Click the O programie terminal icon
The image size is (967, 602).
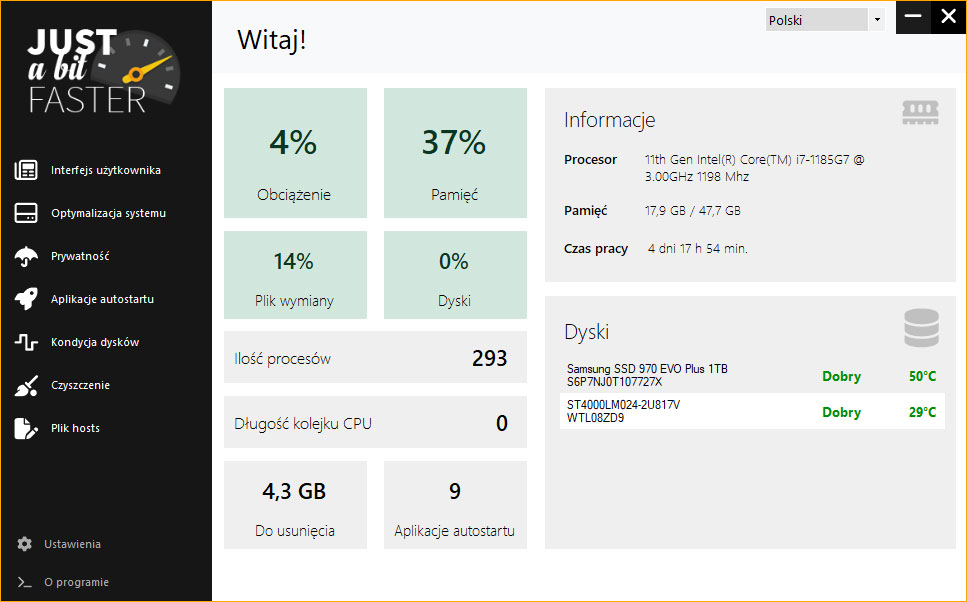pyautogui.click(x=25, y=582)
